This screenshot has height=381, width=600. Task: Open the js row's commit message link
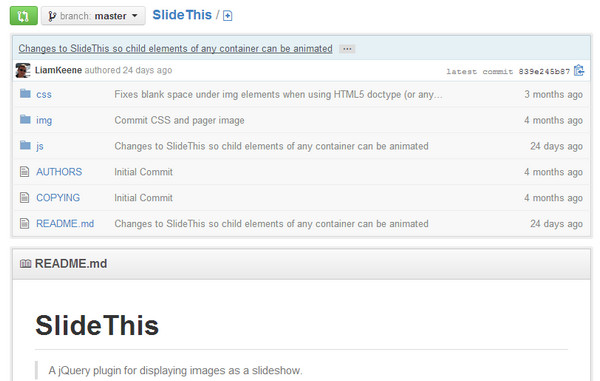pos(271,146)
